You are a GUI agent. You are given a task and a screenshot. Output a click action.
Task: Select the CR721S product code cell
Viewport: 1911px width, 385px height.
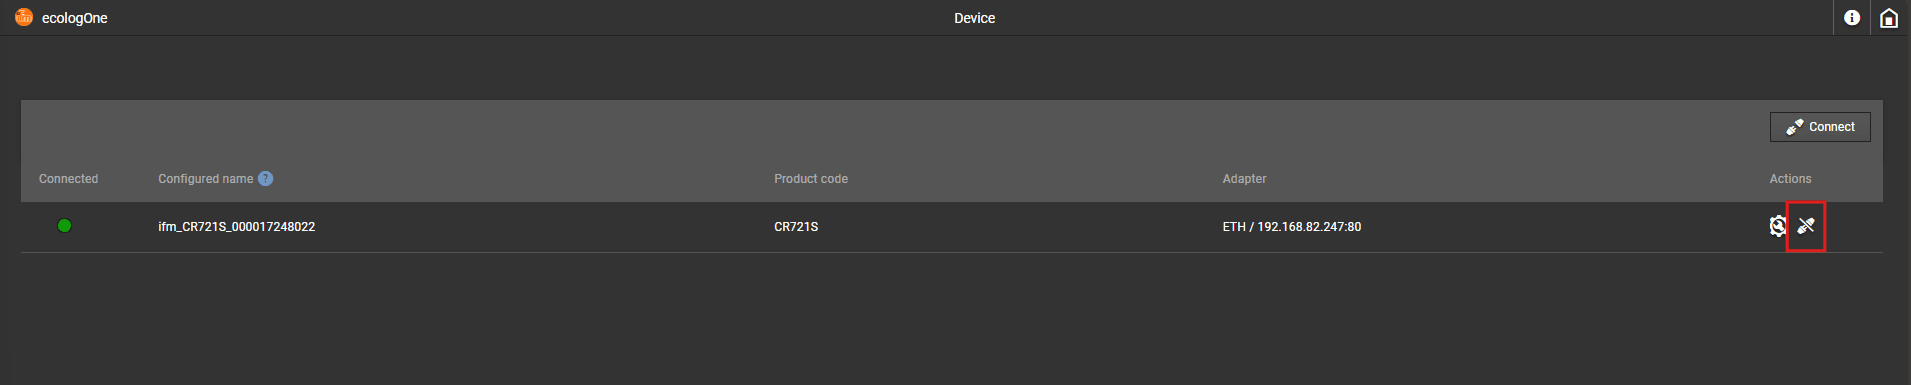click(796, 227)
